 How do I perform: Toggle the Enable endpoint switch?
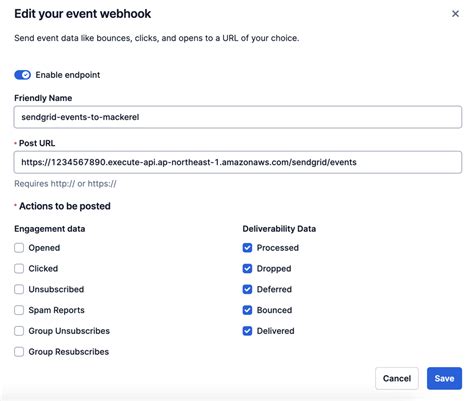coord(23,75)
